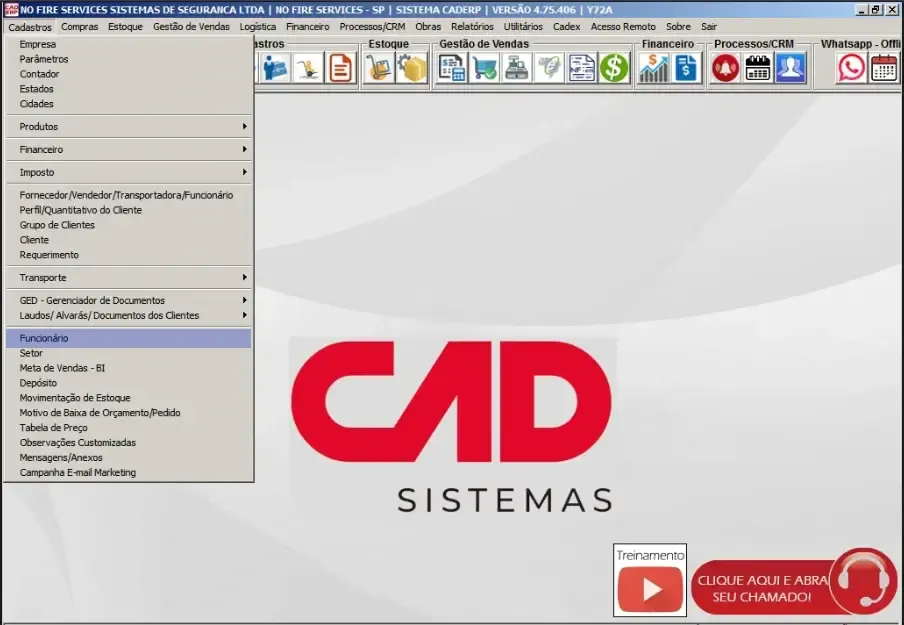Choose Fornecedor/Vendedor/Transportadora/Funcionário entry
Viewport: 904px width, 625px height.
[128, 195]
